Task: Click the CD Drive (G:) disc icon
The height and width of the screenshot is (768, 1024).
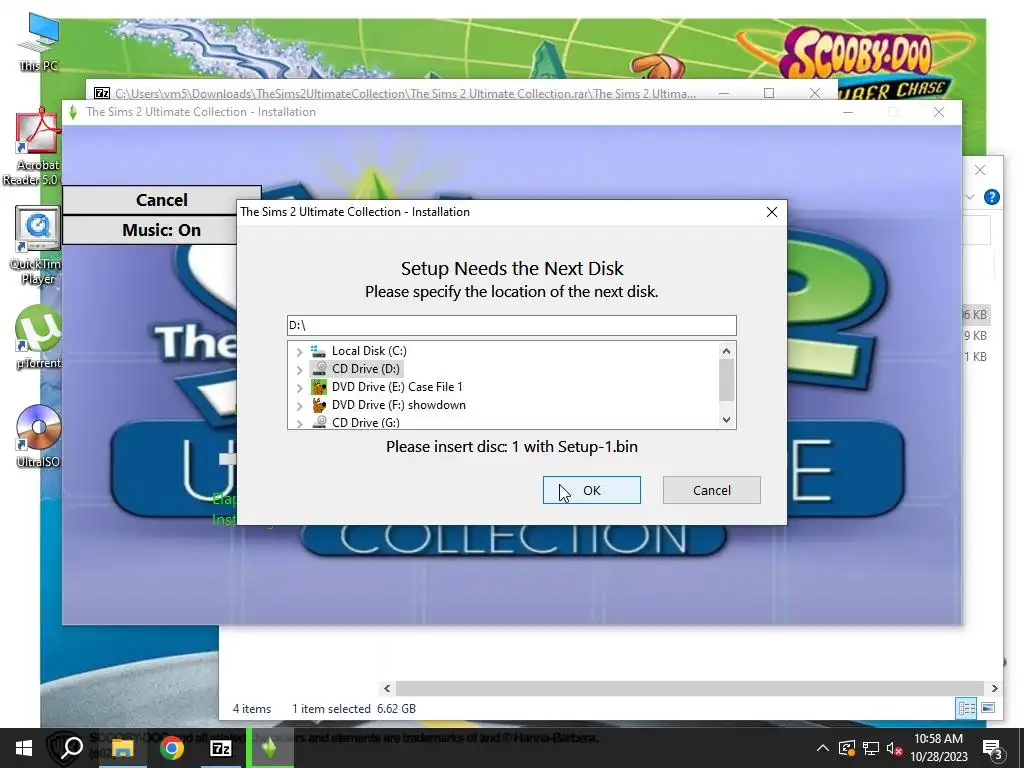Action: pyautogui.click(x=319, y=423)
